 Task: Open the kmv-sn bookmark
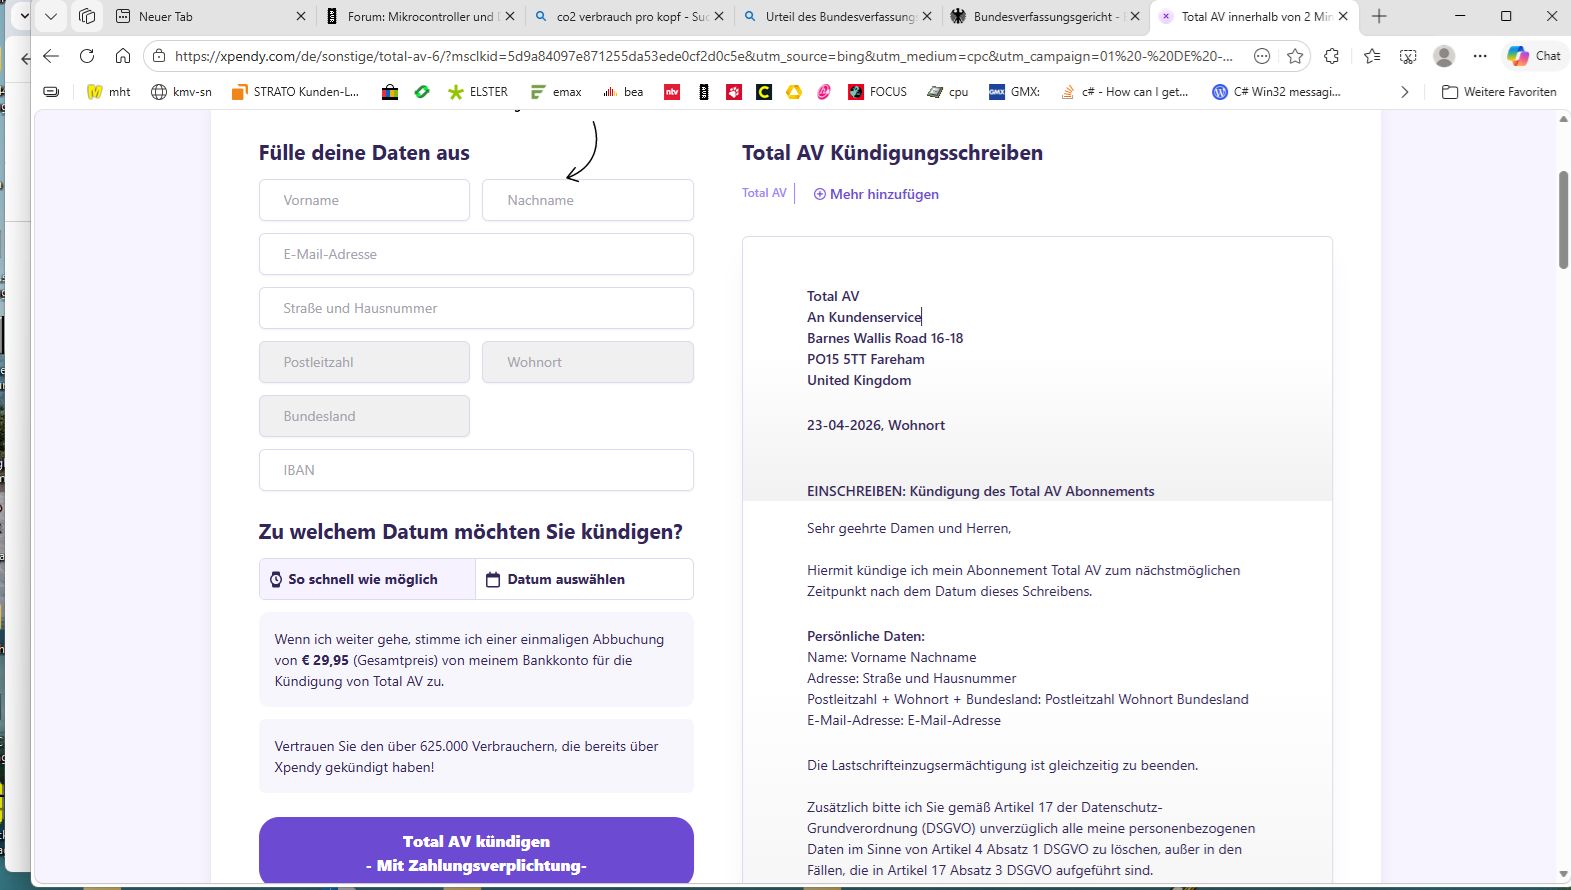pos(181,92)
